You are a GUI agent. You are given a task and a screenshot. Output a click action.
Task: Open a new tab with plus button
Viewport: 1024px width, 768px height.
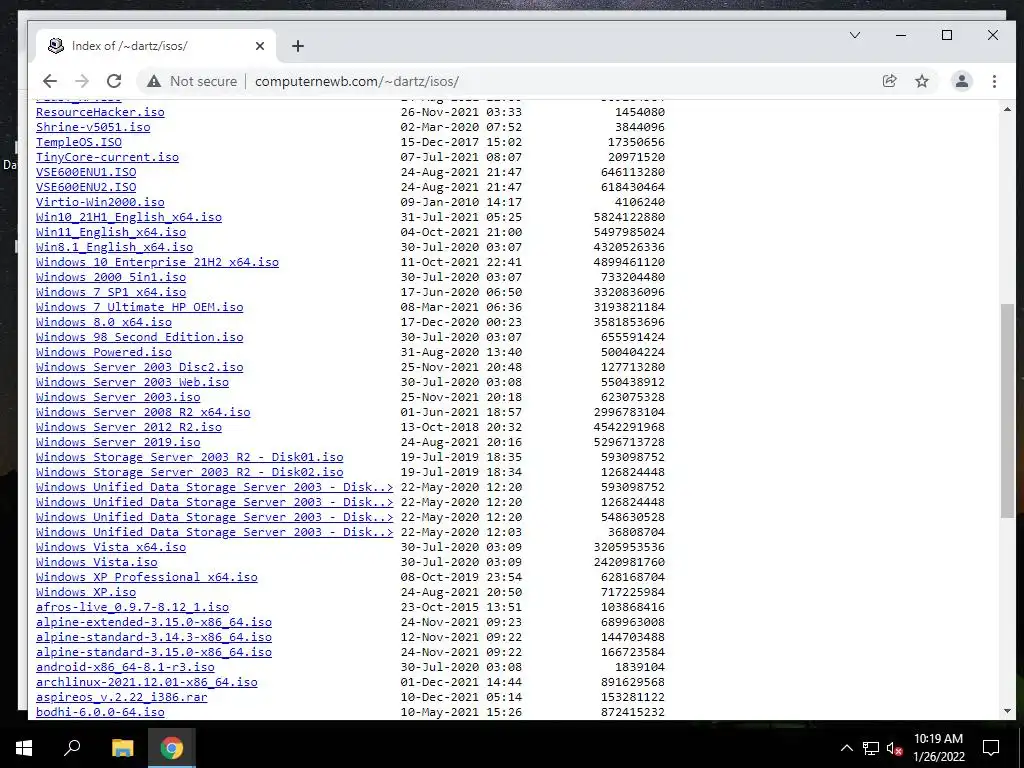[298, 46]
